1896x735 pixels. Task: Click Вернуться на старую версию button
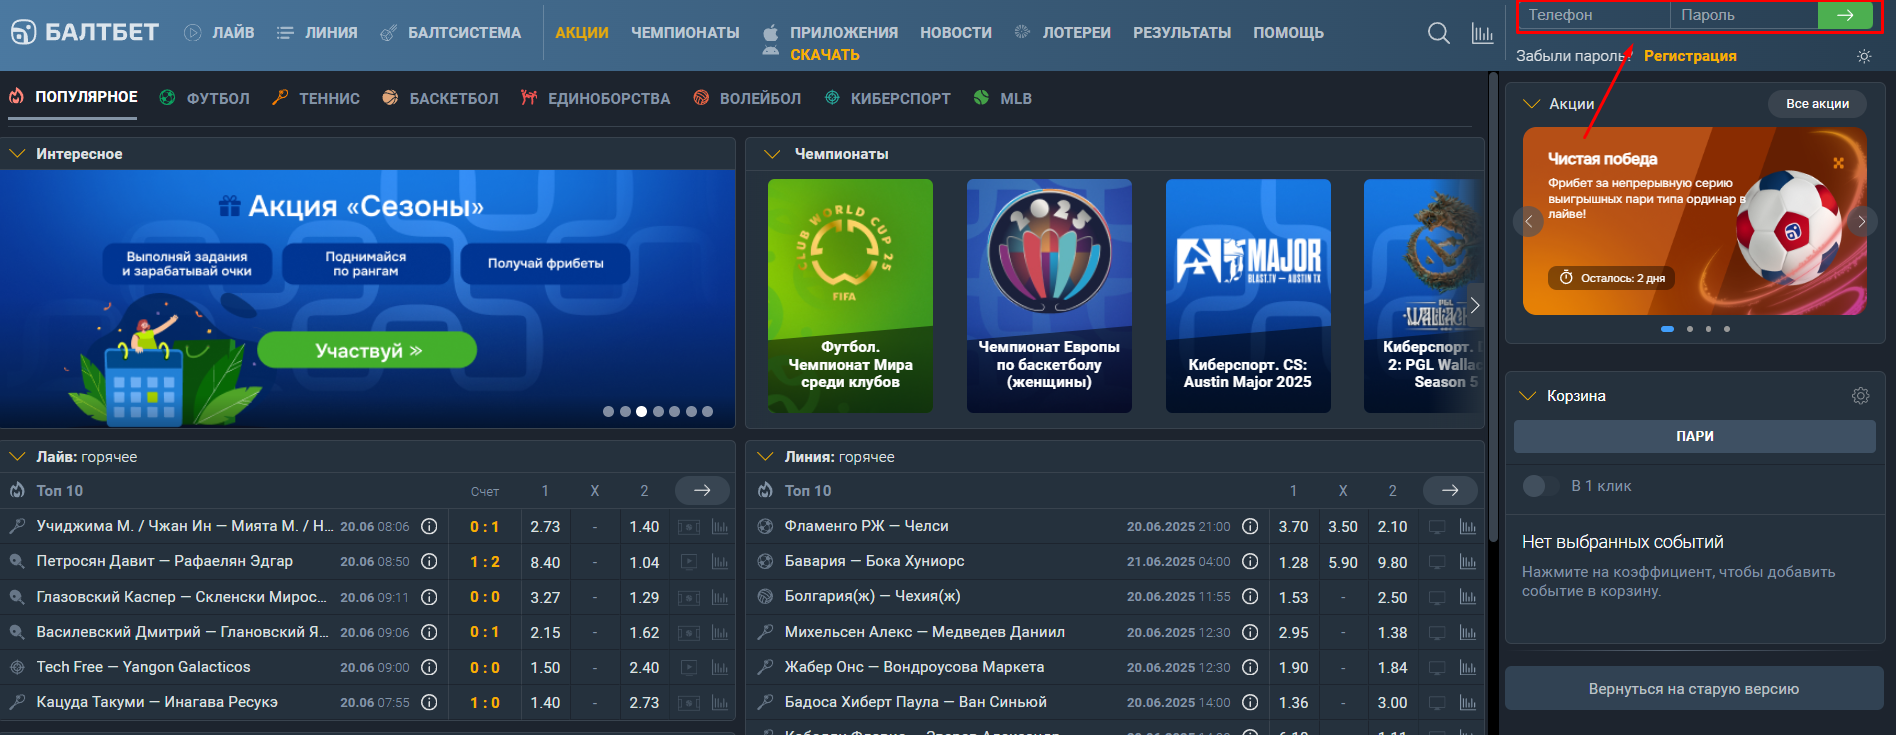point(1694,689)
